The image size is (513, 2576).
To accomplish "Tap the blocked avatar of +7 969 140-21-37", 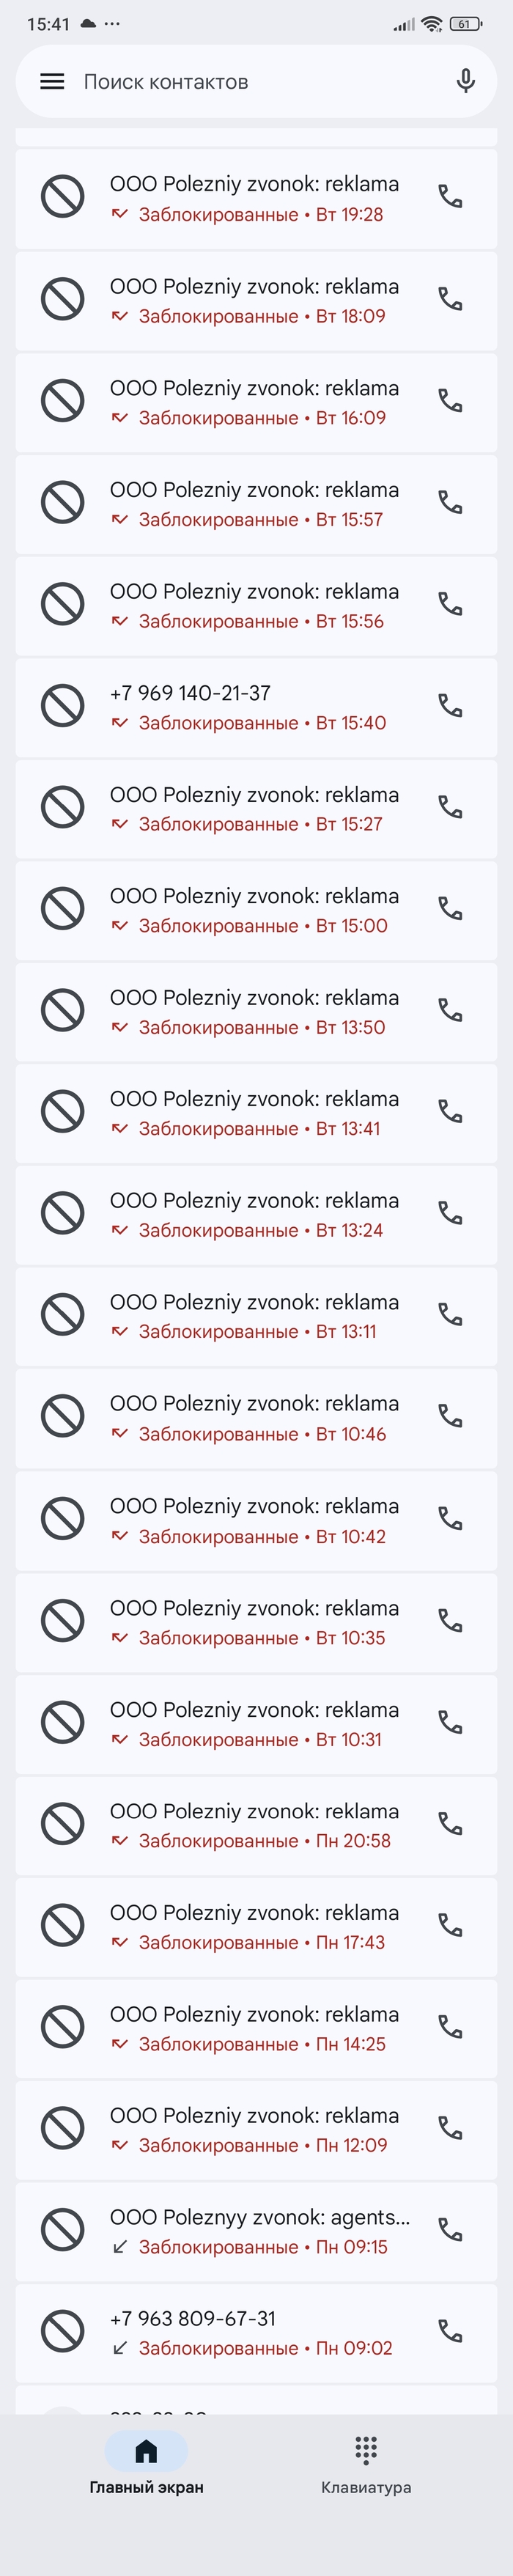I will pyautogui.click(x=62, y=706).
